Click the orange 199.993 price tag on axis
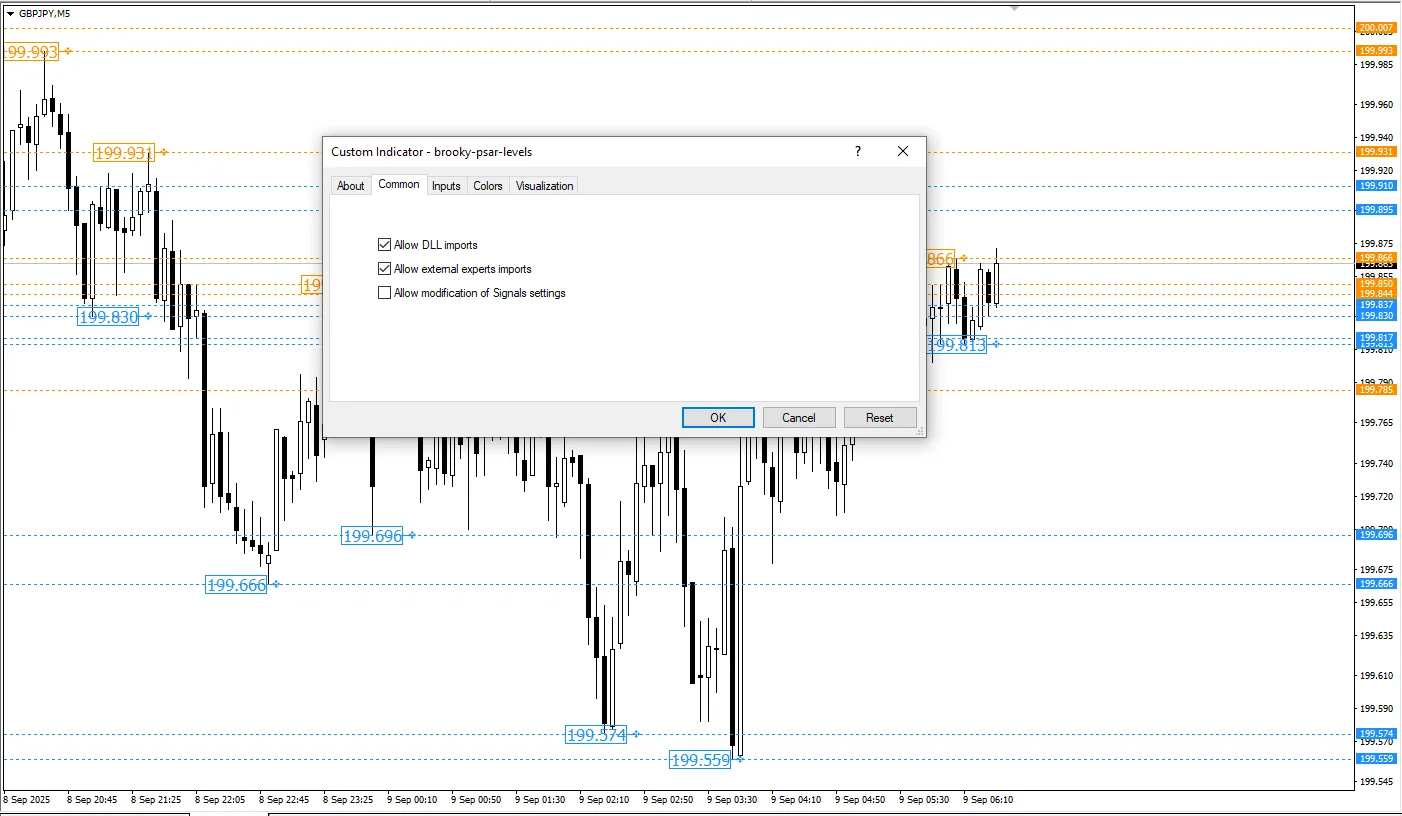This screenshot has height=816, width=1402. (x=1376, y=50)
